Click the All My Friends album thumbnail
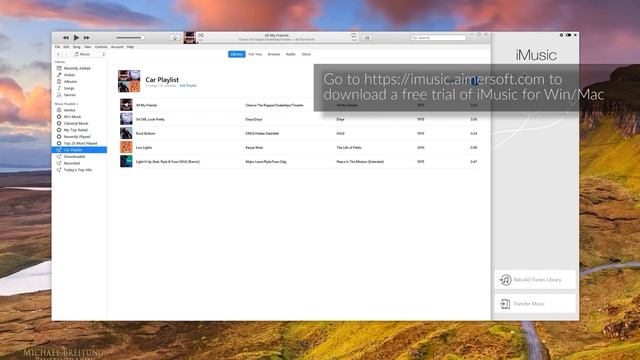The height and width of the screenshot is (360, 640). [x=126, y=105]
